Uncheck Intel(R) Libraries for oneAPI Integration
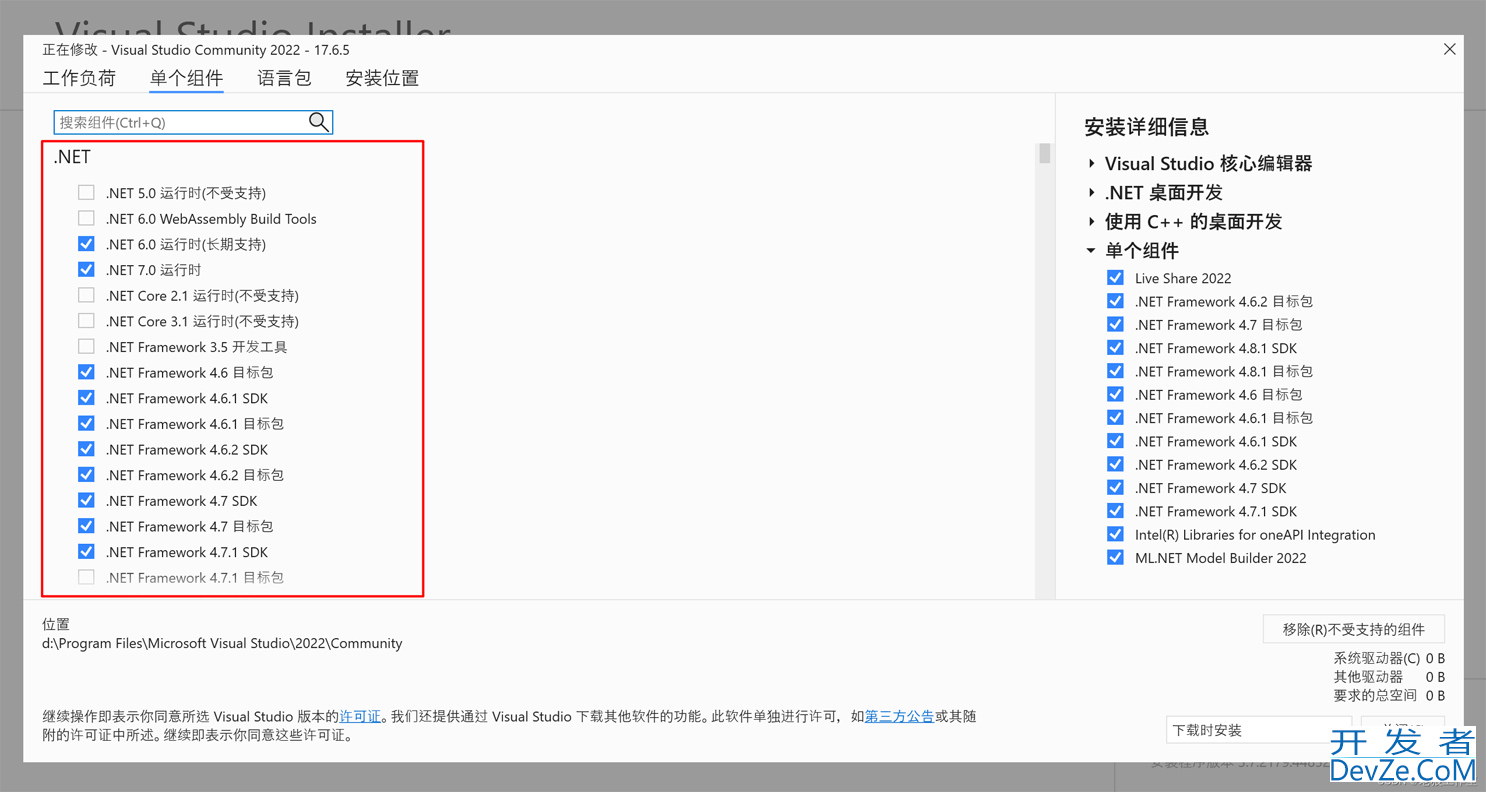This screenshot has width=1486, height=792. (x=1115, y=535)
